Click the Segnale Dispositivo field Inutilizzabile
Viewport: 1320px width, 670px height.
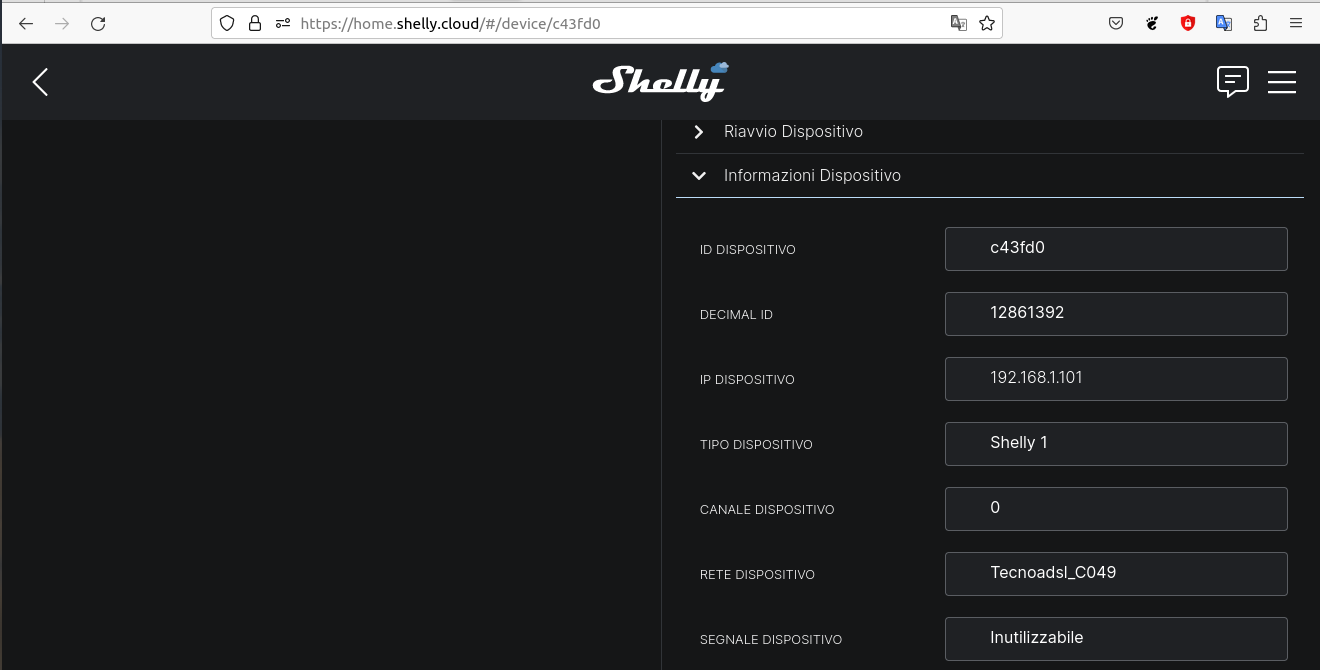(x=1116, y=639)
